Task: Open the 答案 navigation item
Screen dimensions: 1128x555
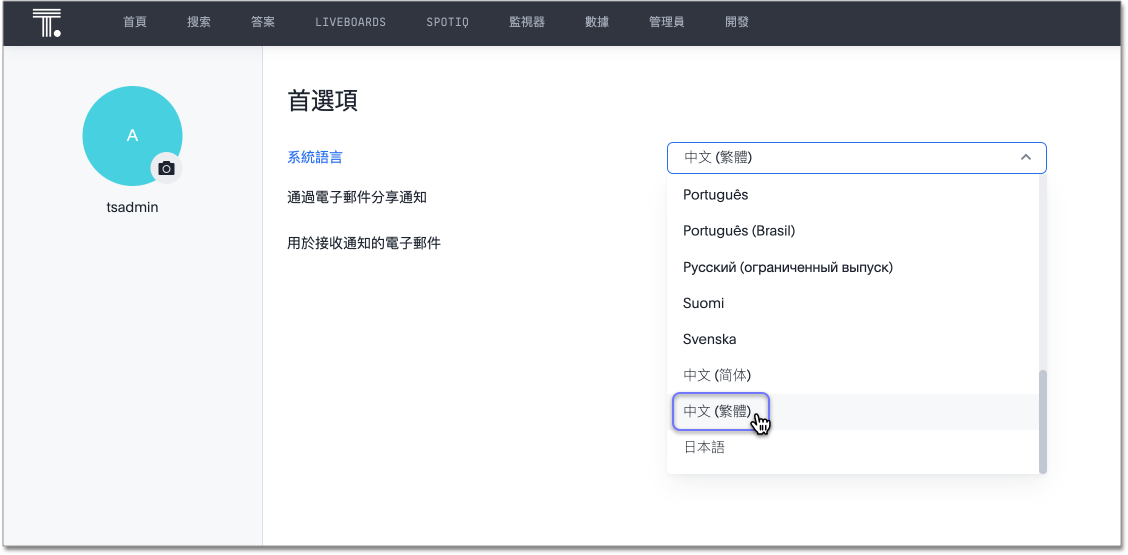Action: click(x=263, y=22)
